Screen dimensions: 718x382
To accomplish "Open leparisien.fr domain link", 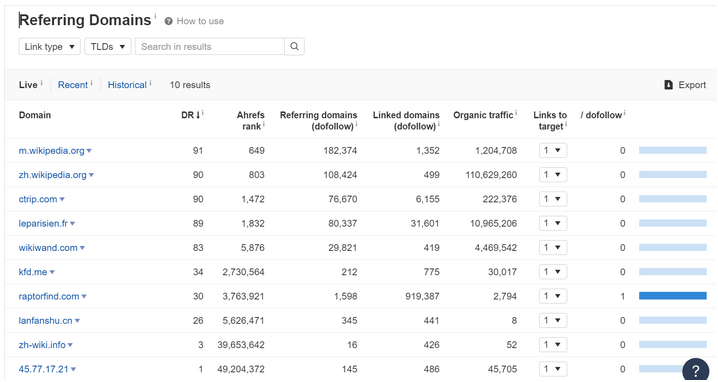I will [43, 224].
